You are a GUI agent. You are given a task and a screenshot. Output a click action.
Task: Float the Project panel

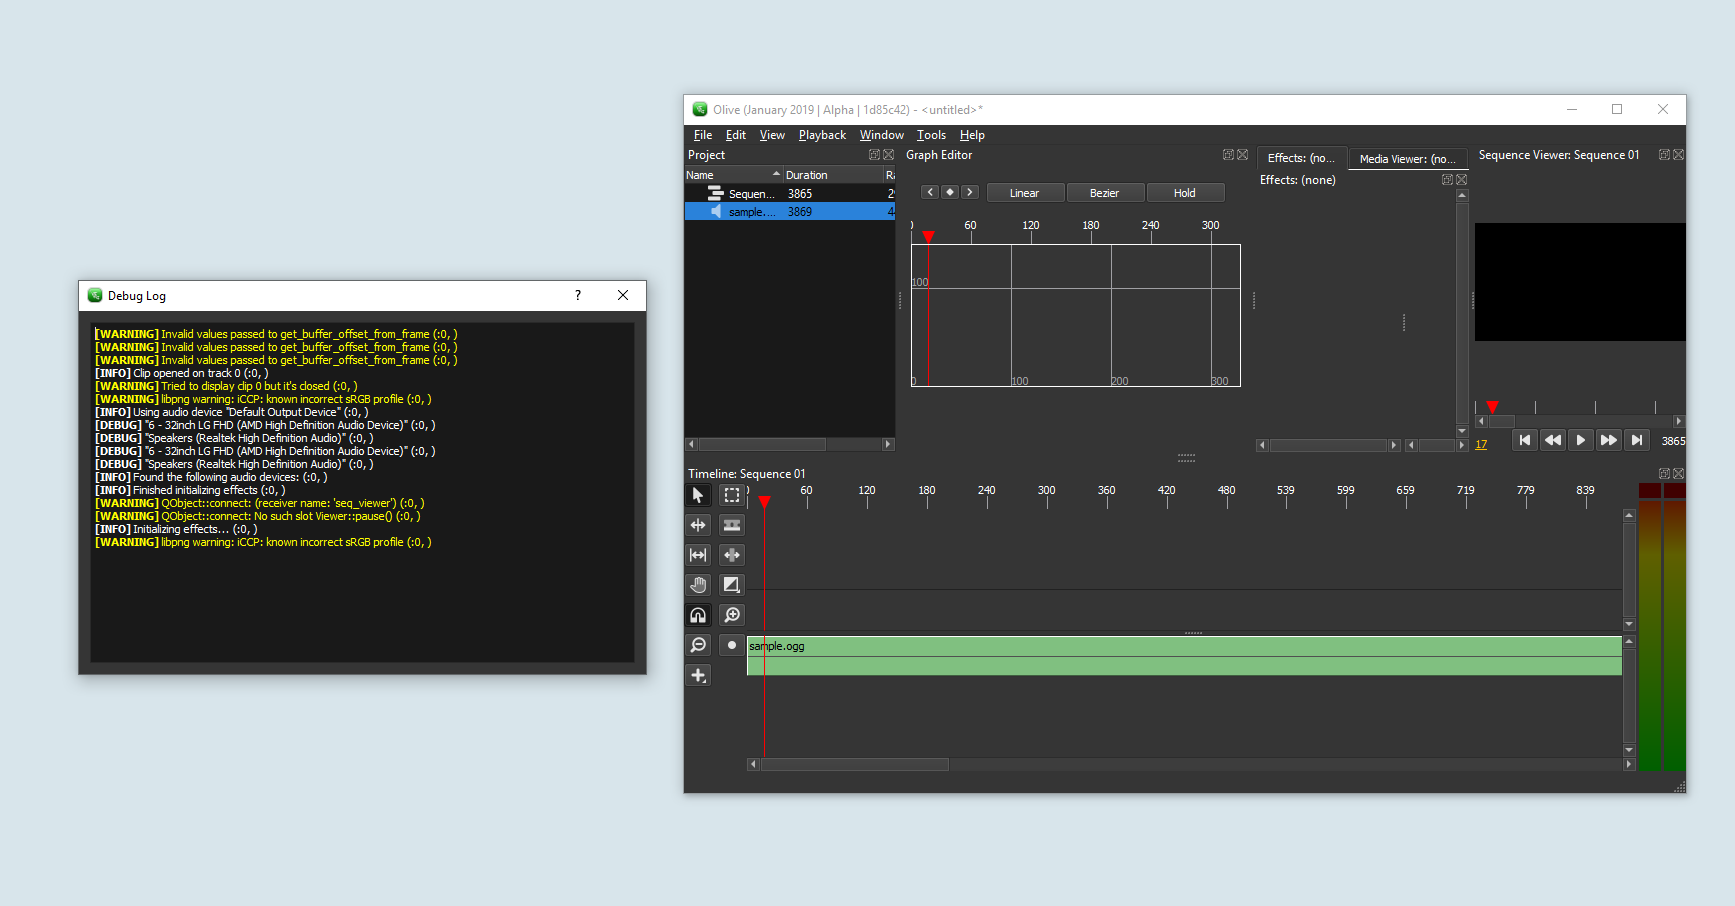874,155
